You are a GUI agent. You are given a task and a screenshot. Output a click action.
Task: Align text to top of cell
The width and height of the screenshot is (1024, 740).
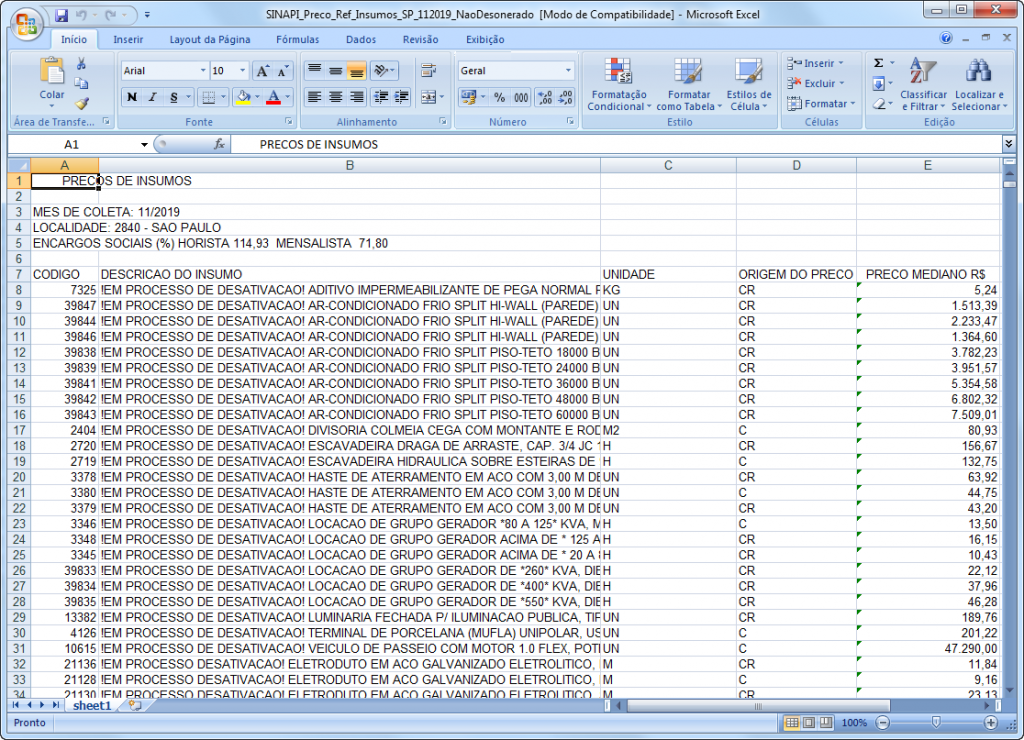coord(314,71)
